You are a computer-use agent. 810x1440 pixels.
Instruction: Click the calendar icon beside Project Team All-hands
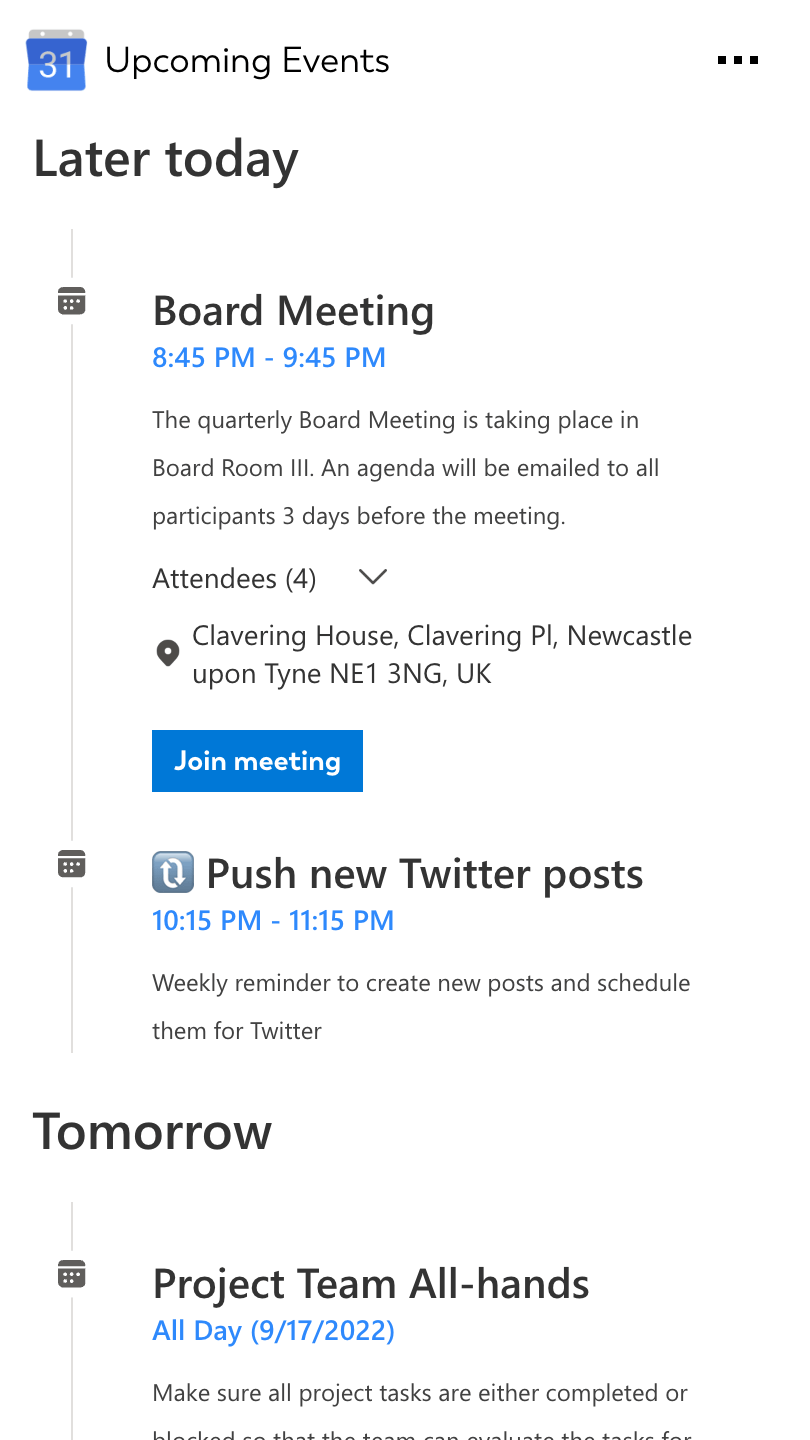click(x=72, y=1274)
